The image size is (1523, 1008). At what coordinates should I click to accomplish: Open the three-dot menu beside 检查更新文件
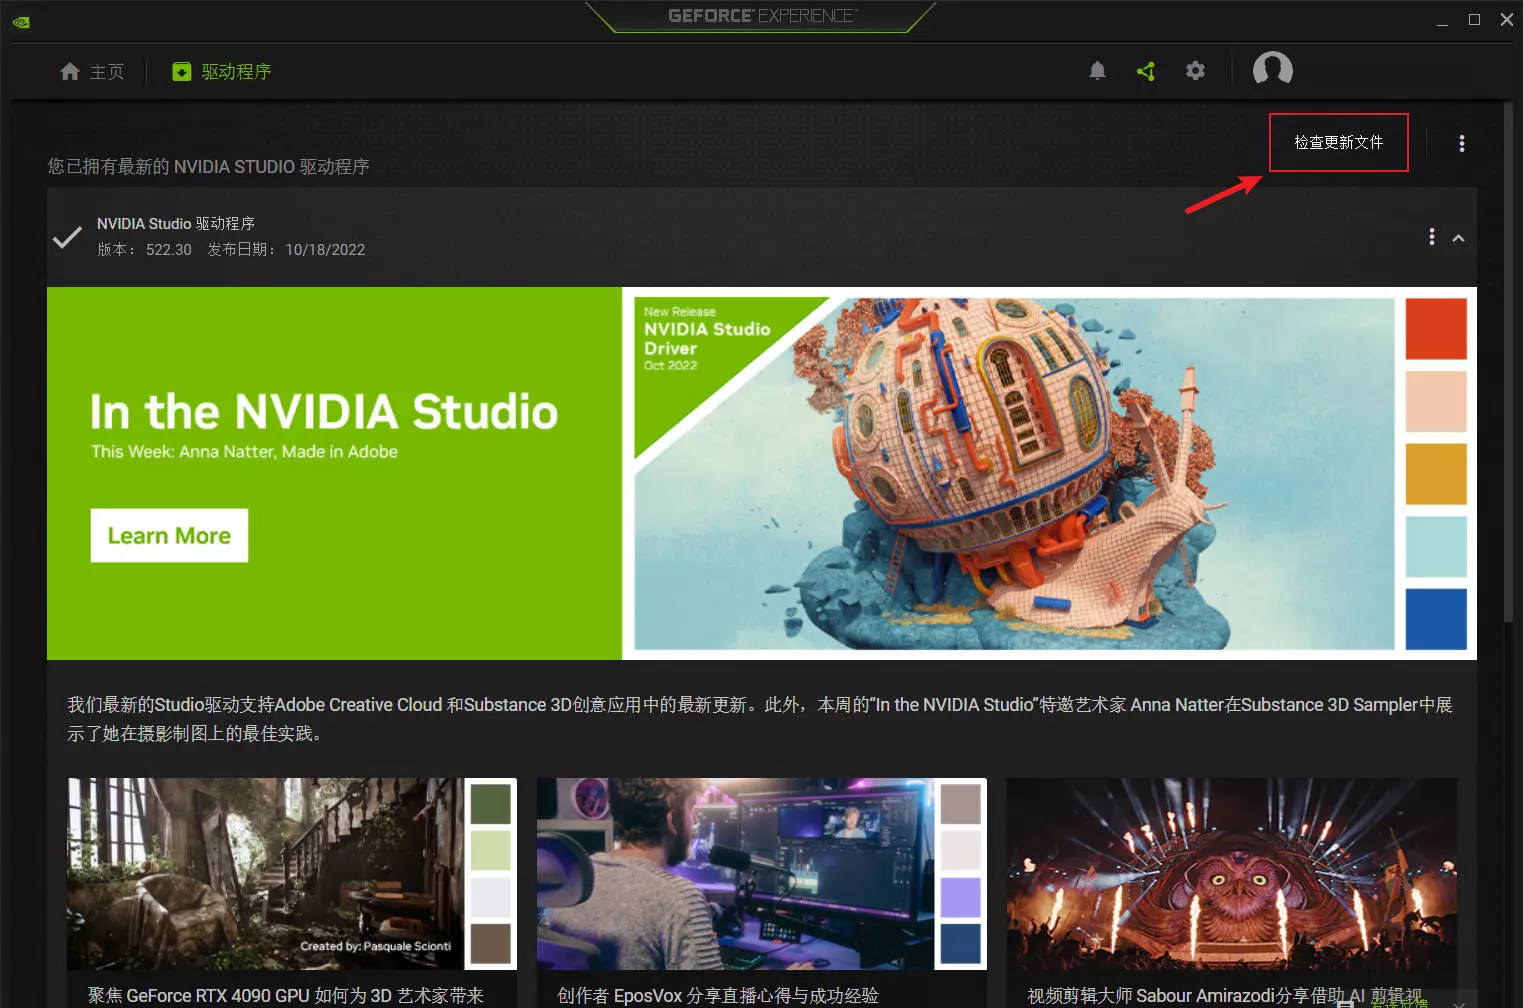(1461, 144)
